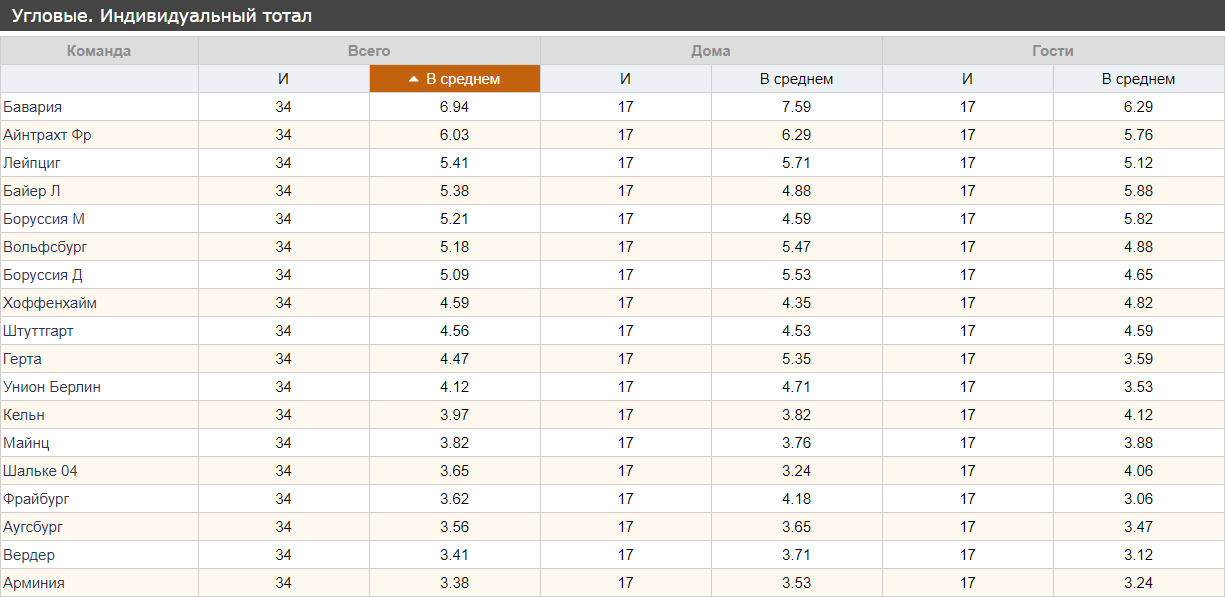Sort by В среднем under Гости
Screen dimensions: 1225x597
coord(1139,79)
